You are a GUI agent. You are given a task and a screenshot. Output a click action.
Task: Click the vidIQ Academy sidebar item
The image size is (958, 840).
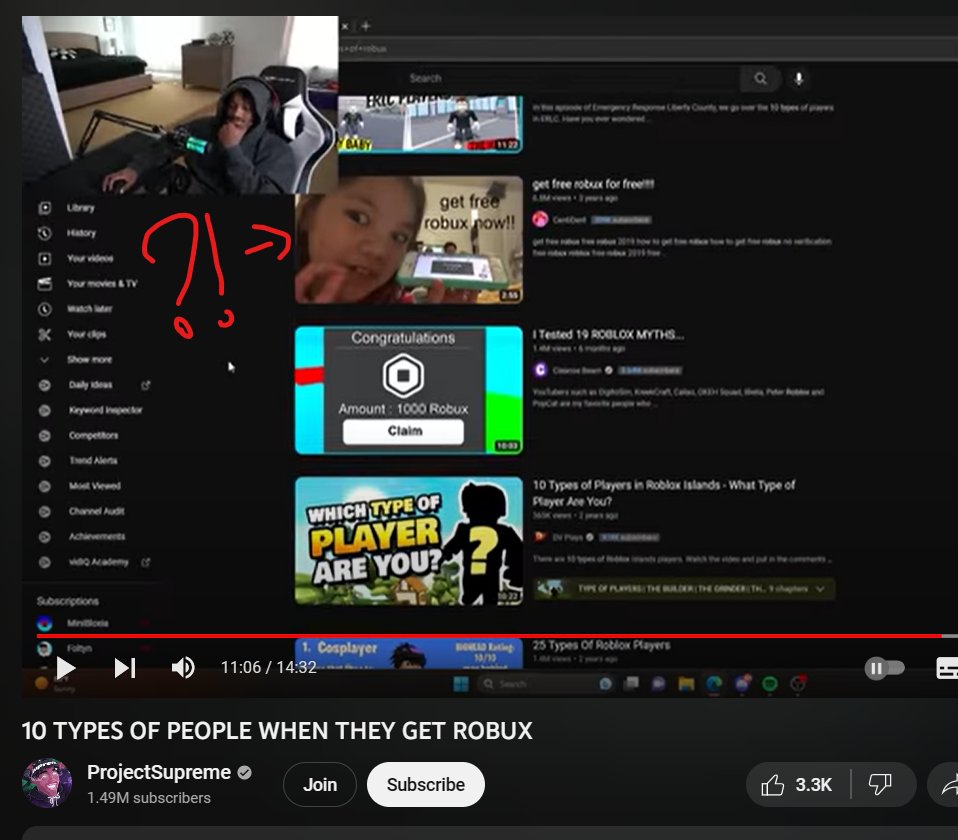pos(98,561)
